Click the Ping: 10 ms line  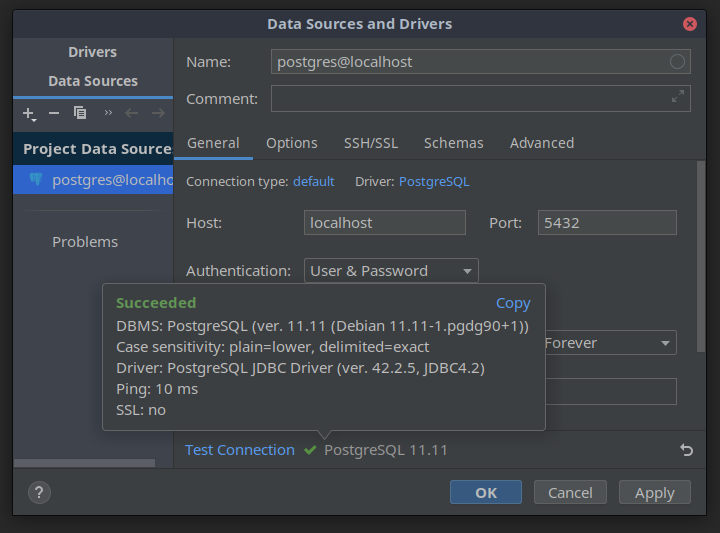(157, 389)
